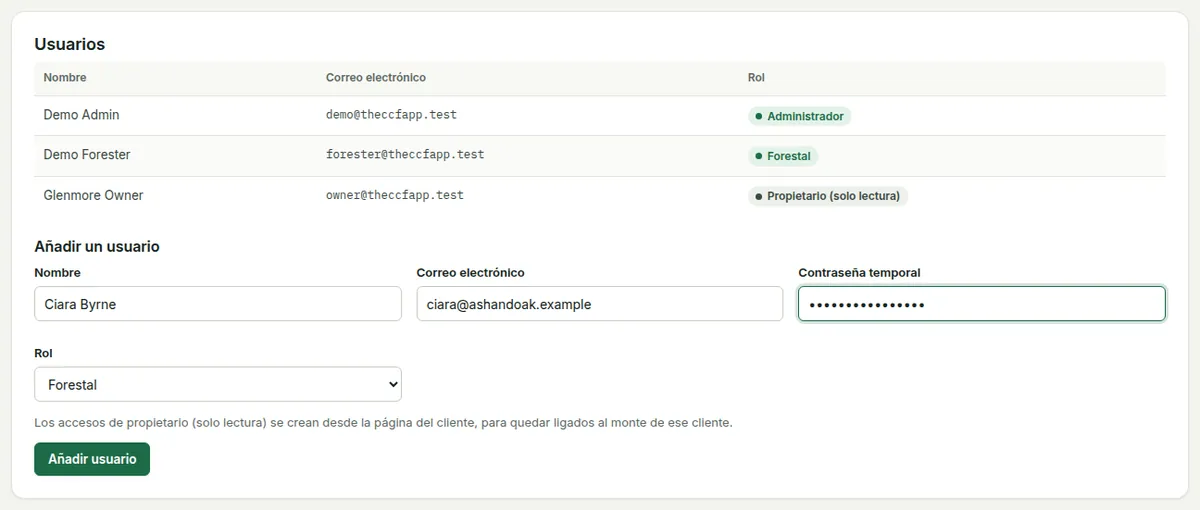Click the Propietario (solo lectura) badge
The width and height of the screenshot is (1200, 510).
pos(827,196)
